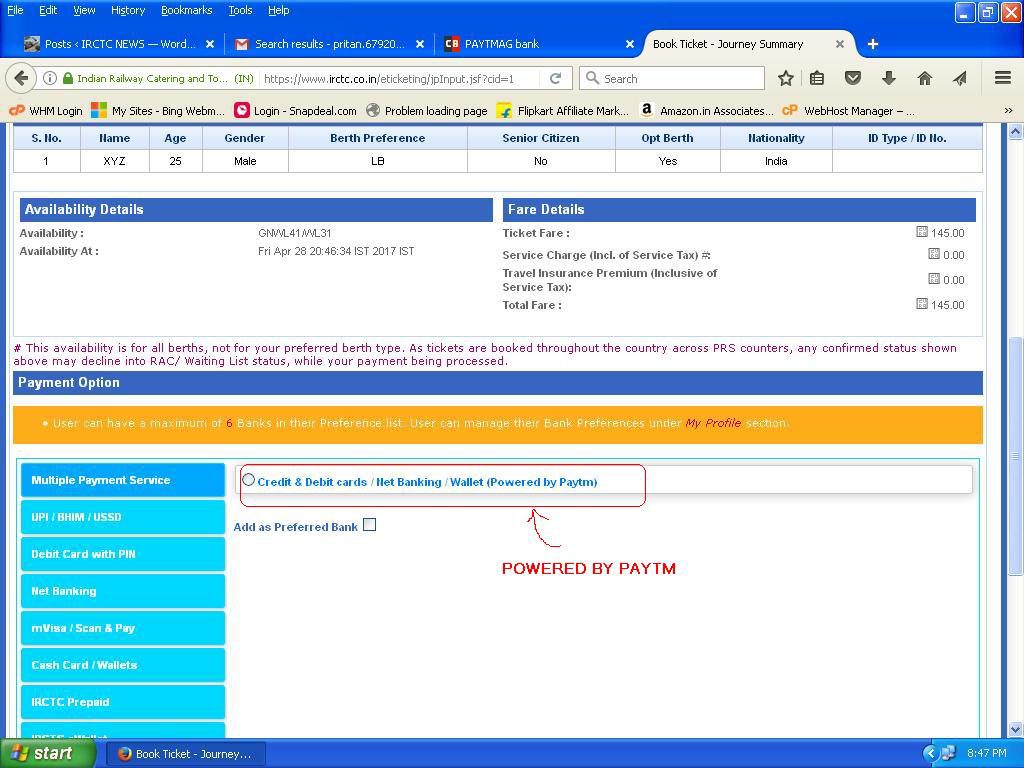Send tab to device icon
This screenshot has width=1024, height=768.
pos(959,78)
